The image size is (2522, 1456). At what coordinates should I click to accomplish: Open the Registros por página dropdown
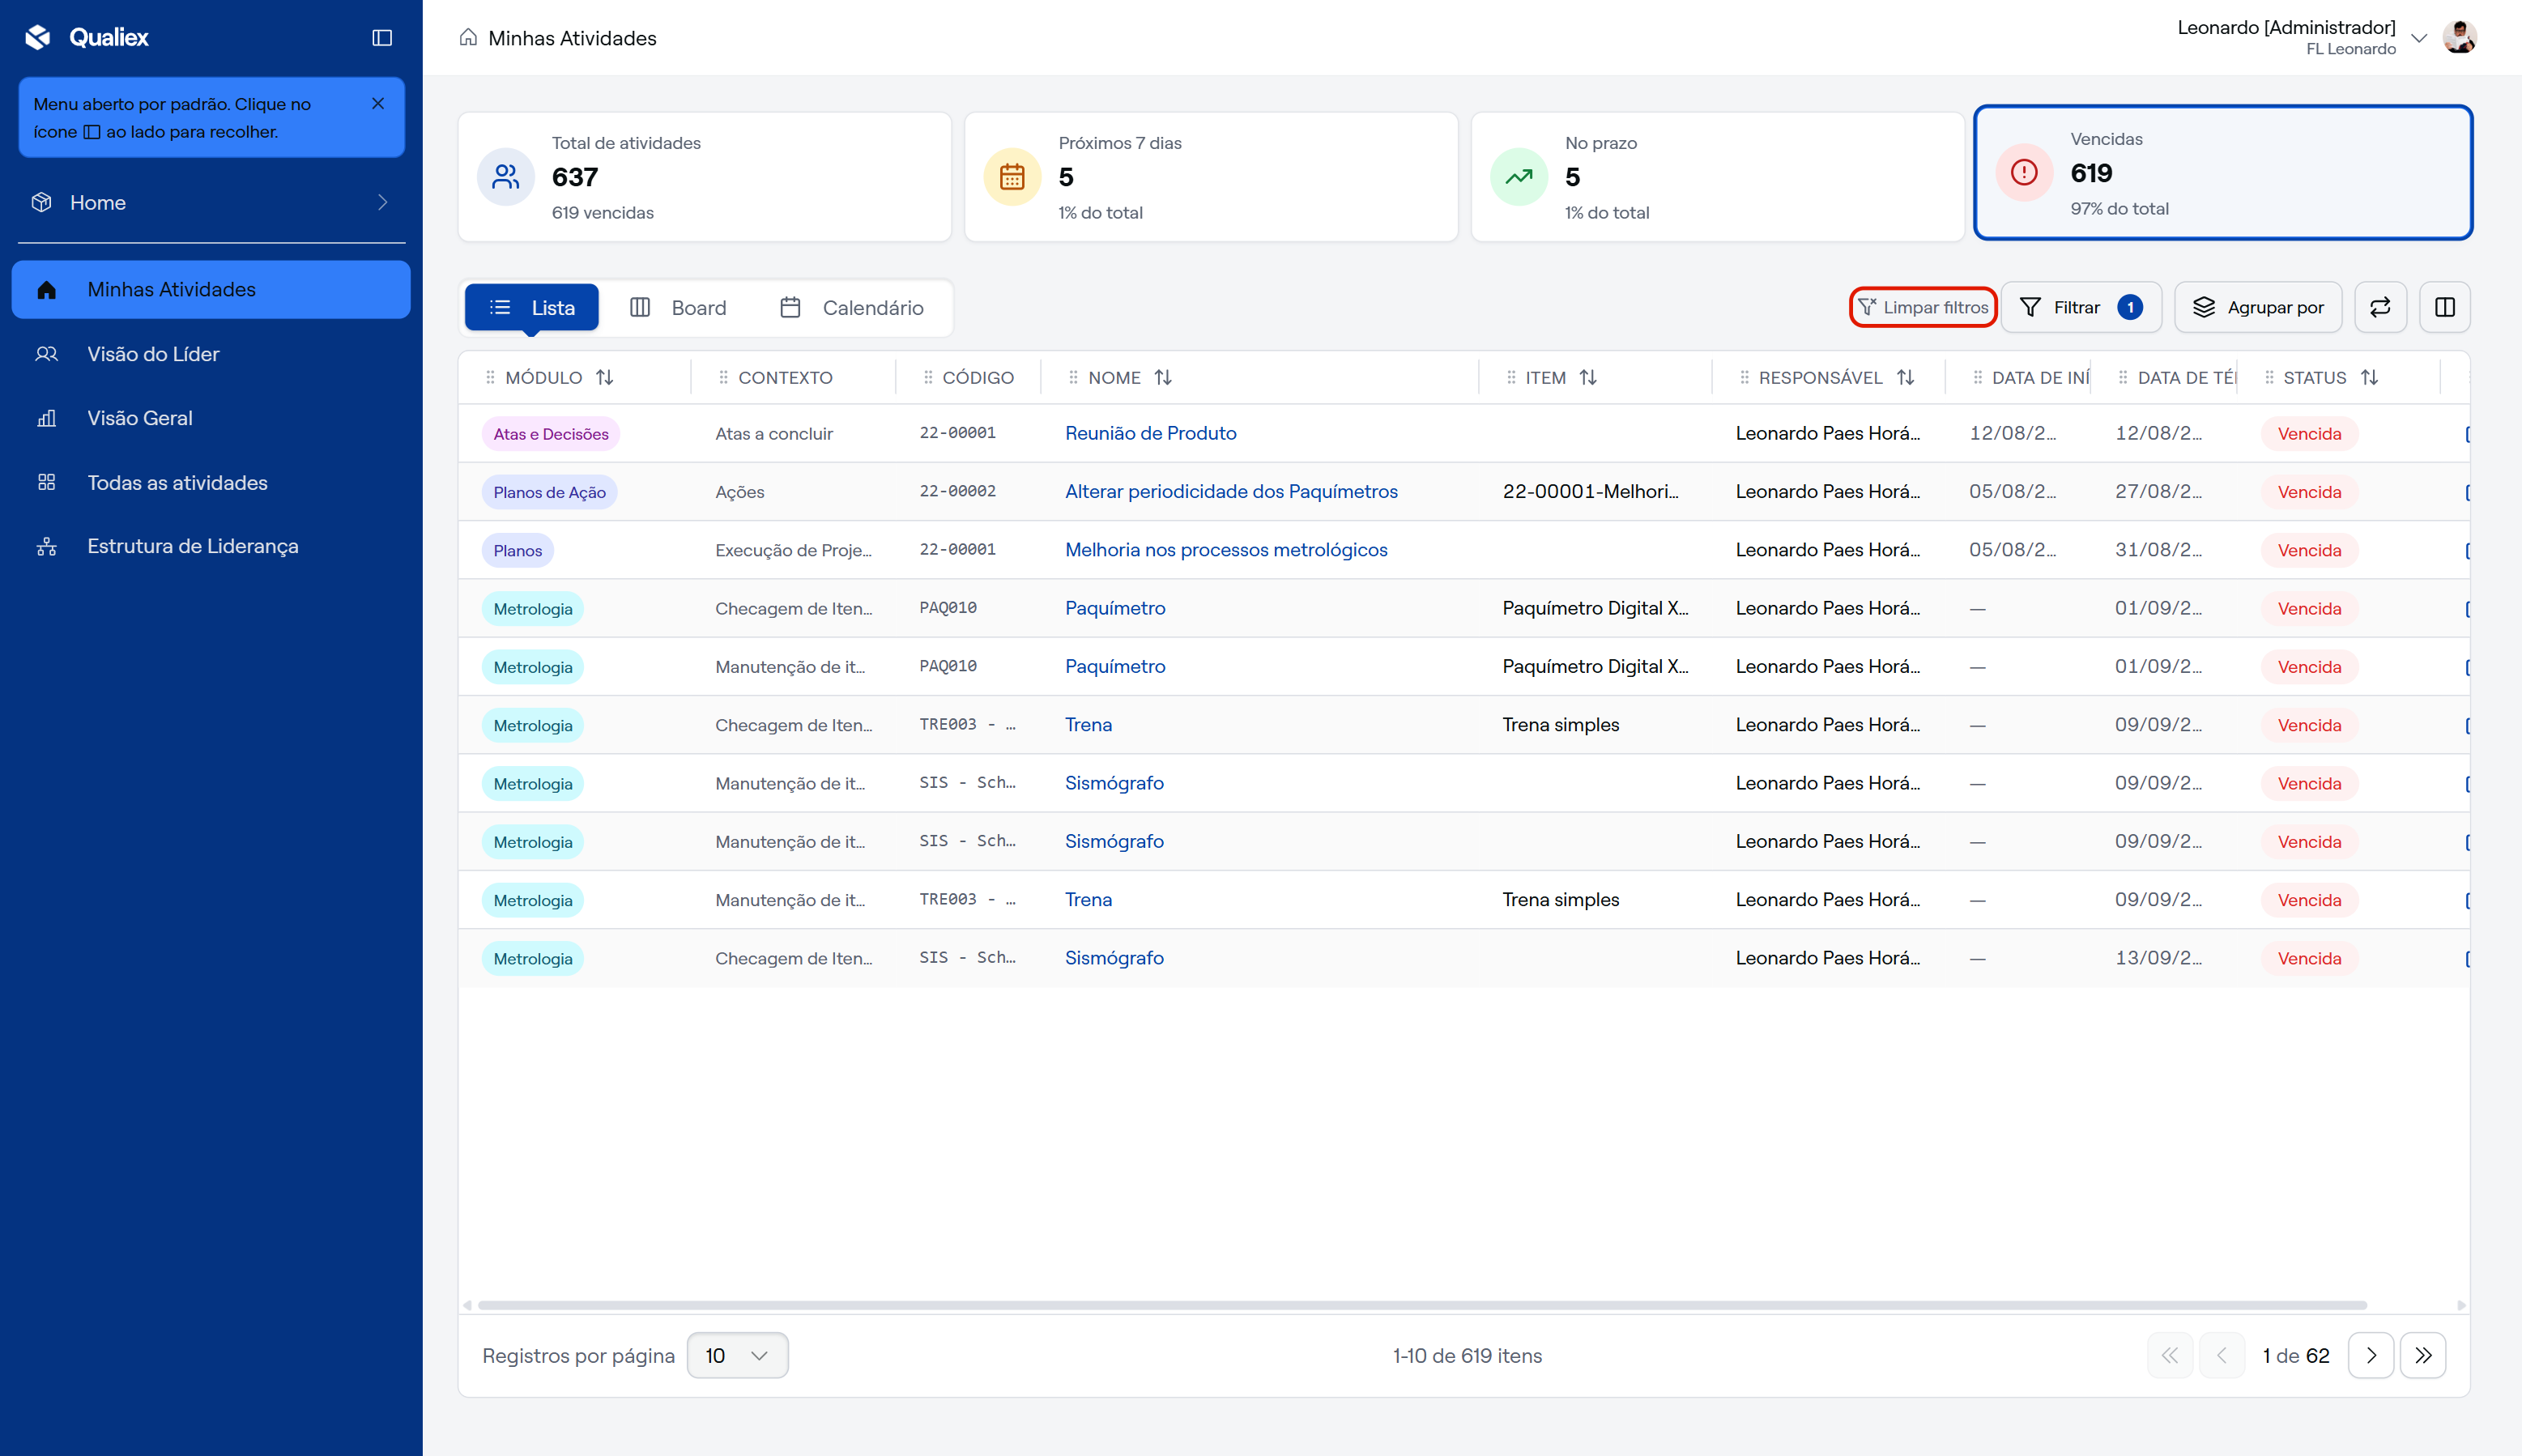click(737, 1355)
